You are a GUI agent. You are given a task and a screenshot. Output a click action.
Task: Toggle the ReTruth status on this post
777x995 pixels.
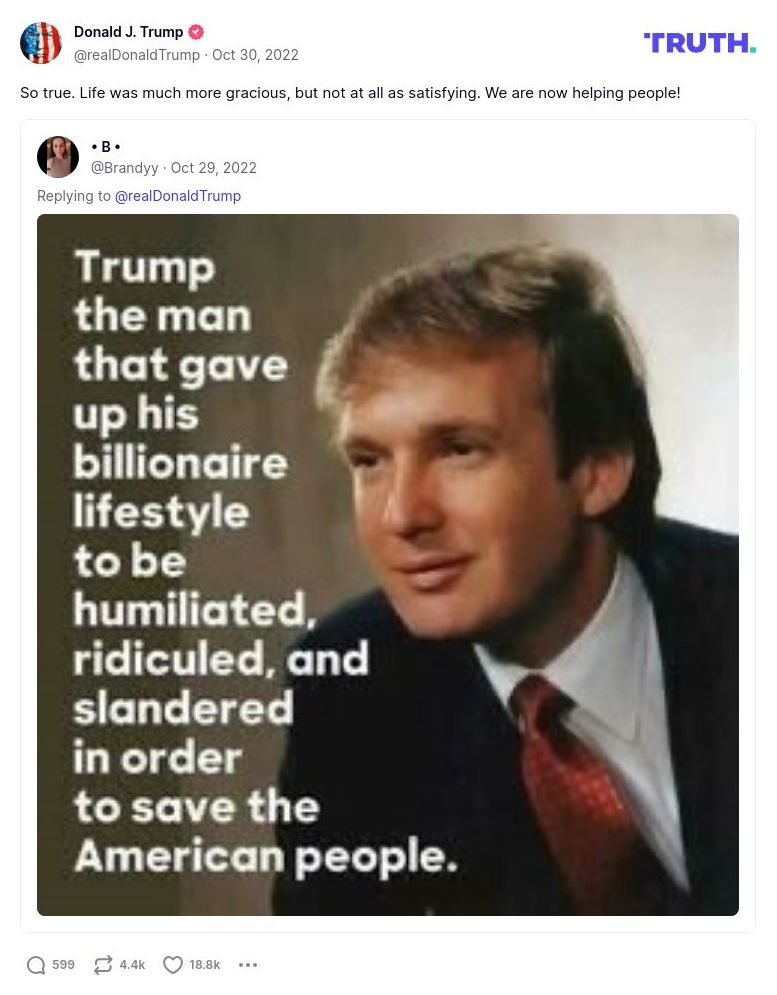click(x=103, y=964)
